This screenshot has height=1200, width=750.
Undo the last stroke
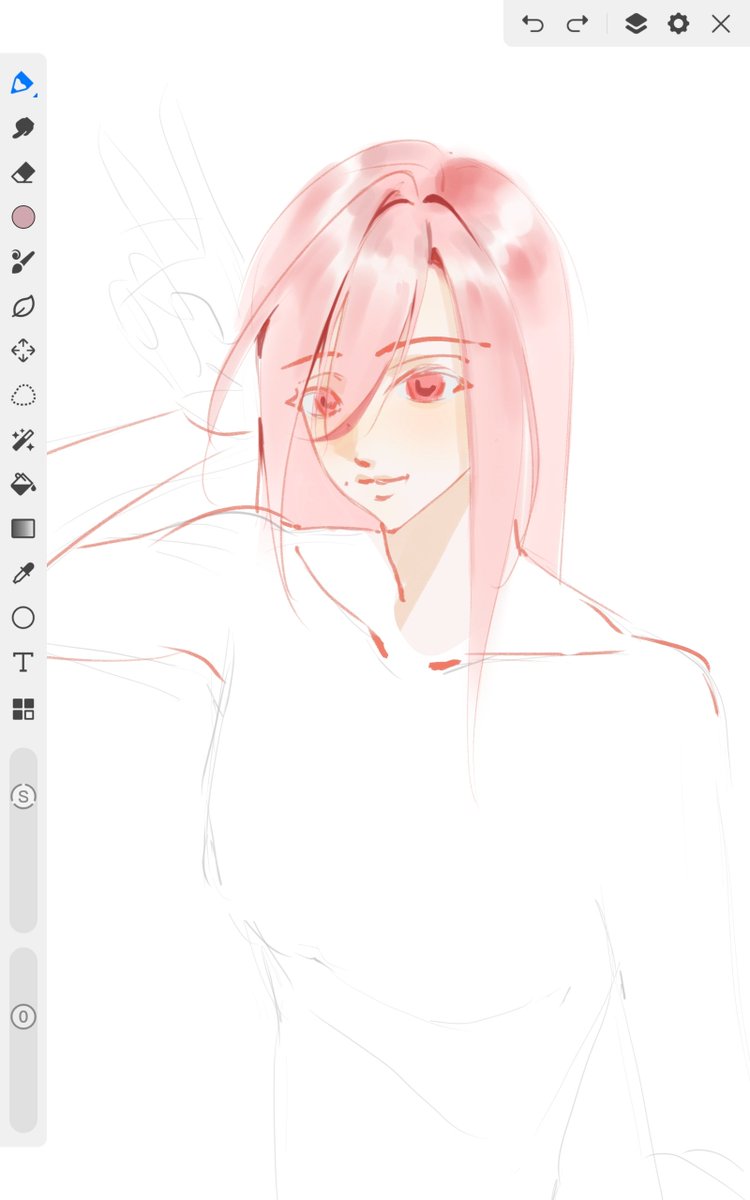pos(533,24)
